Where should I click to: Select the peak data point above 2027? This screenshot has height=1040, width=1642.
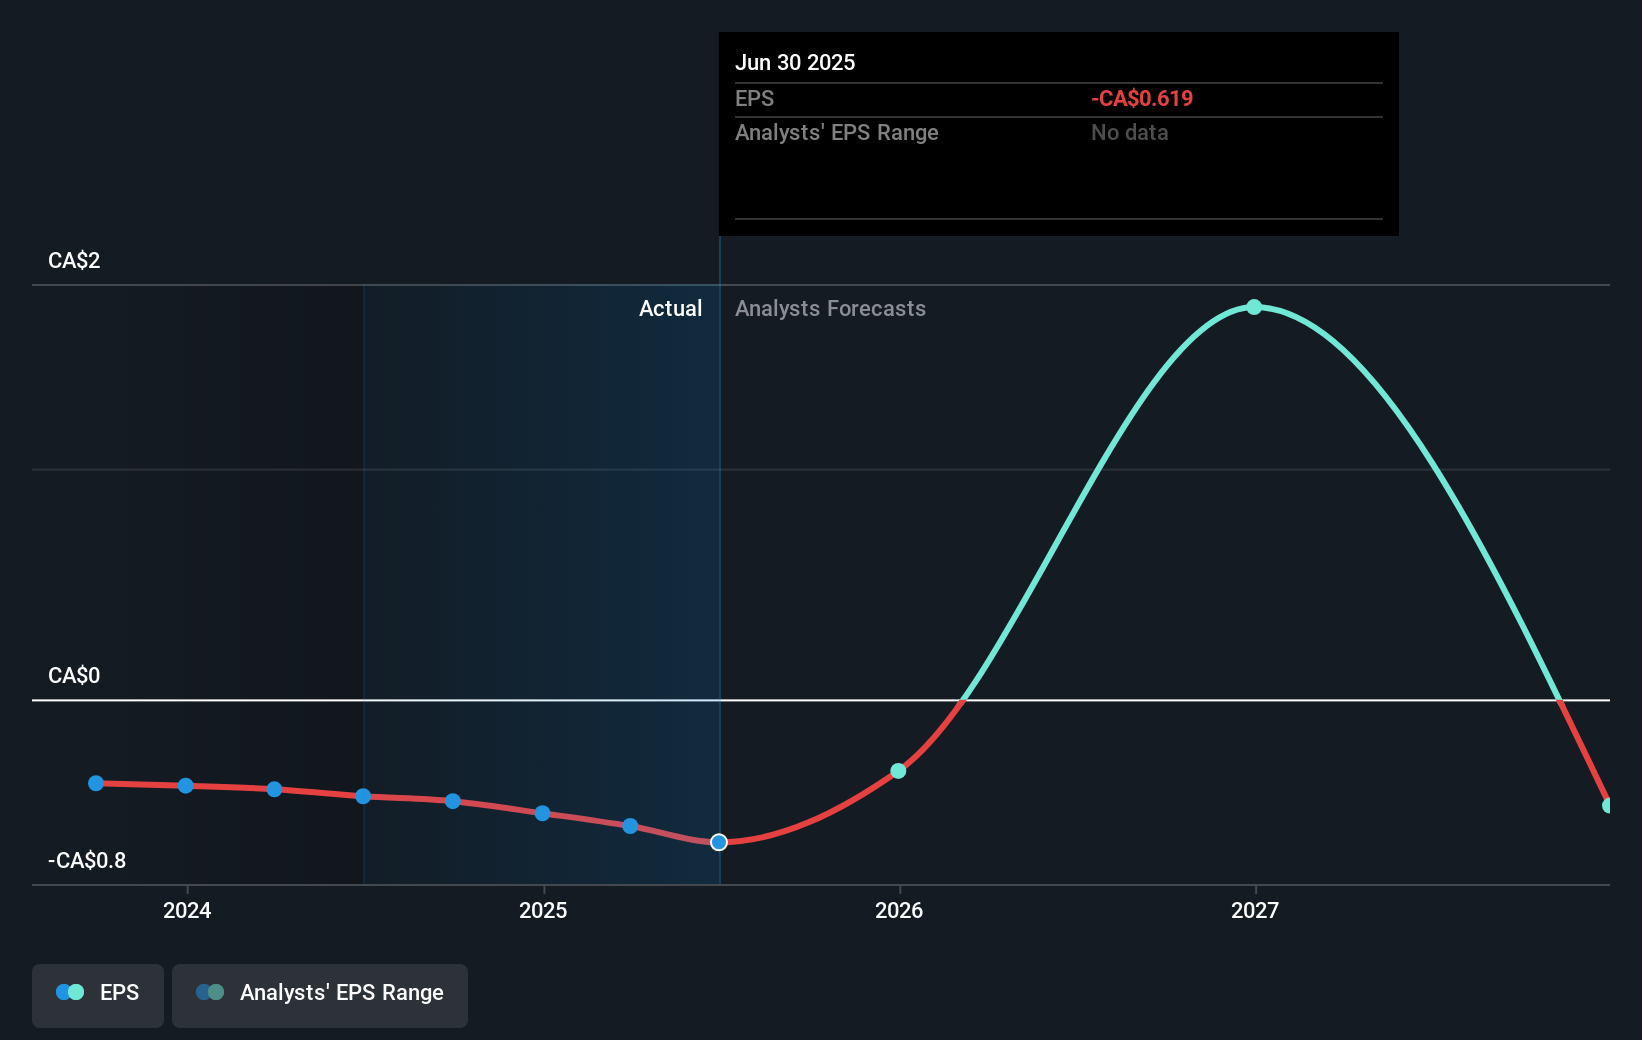1253,307
